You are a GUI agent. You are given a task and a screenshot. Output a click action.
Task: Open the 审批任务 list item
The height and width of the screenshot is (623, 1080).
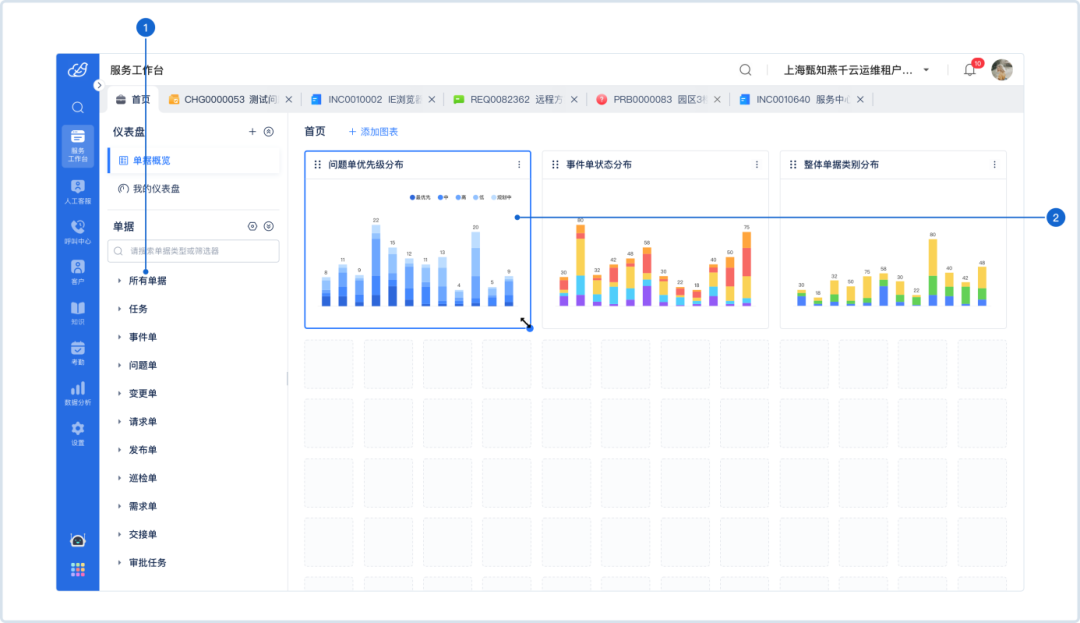[x=147, y=563]
